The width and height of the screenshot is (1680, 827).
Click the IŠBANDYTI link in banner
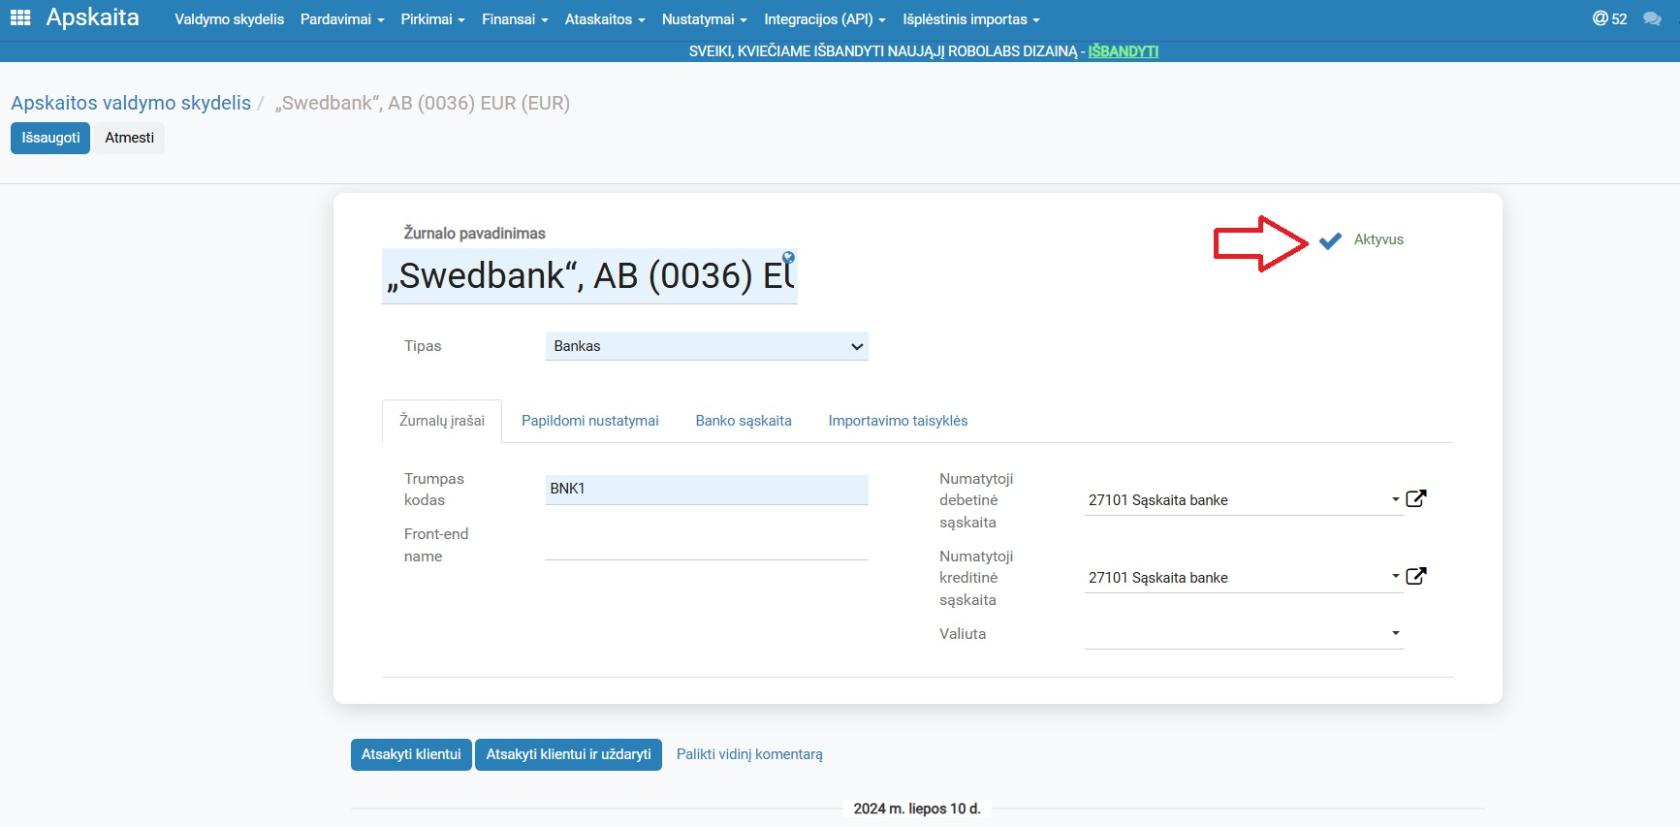click(1123, 51)
